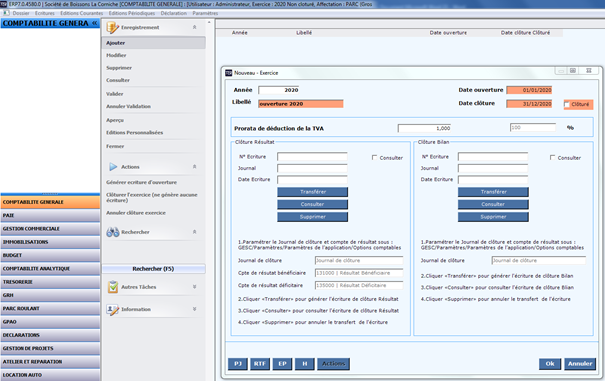The height and width of the screenshot is (381, 605).
Task: Click the Année input field
Action: point(279,90)
